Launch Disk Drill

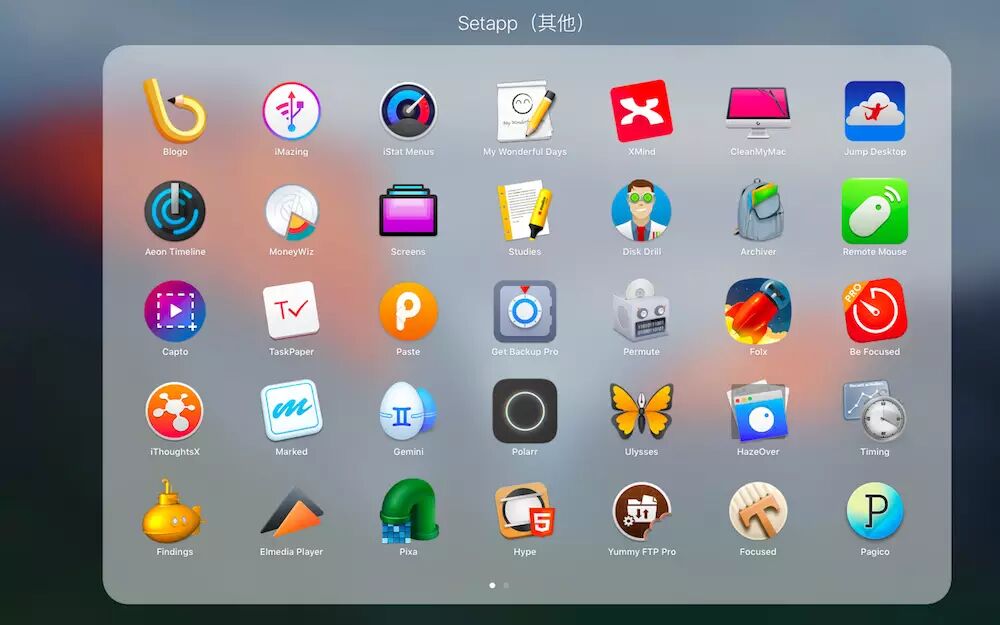[x=642, y=210]
